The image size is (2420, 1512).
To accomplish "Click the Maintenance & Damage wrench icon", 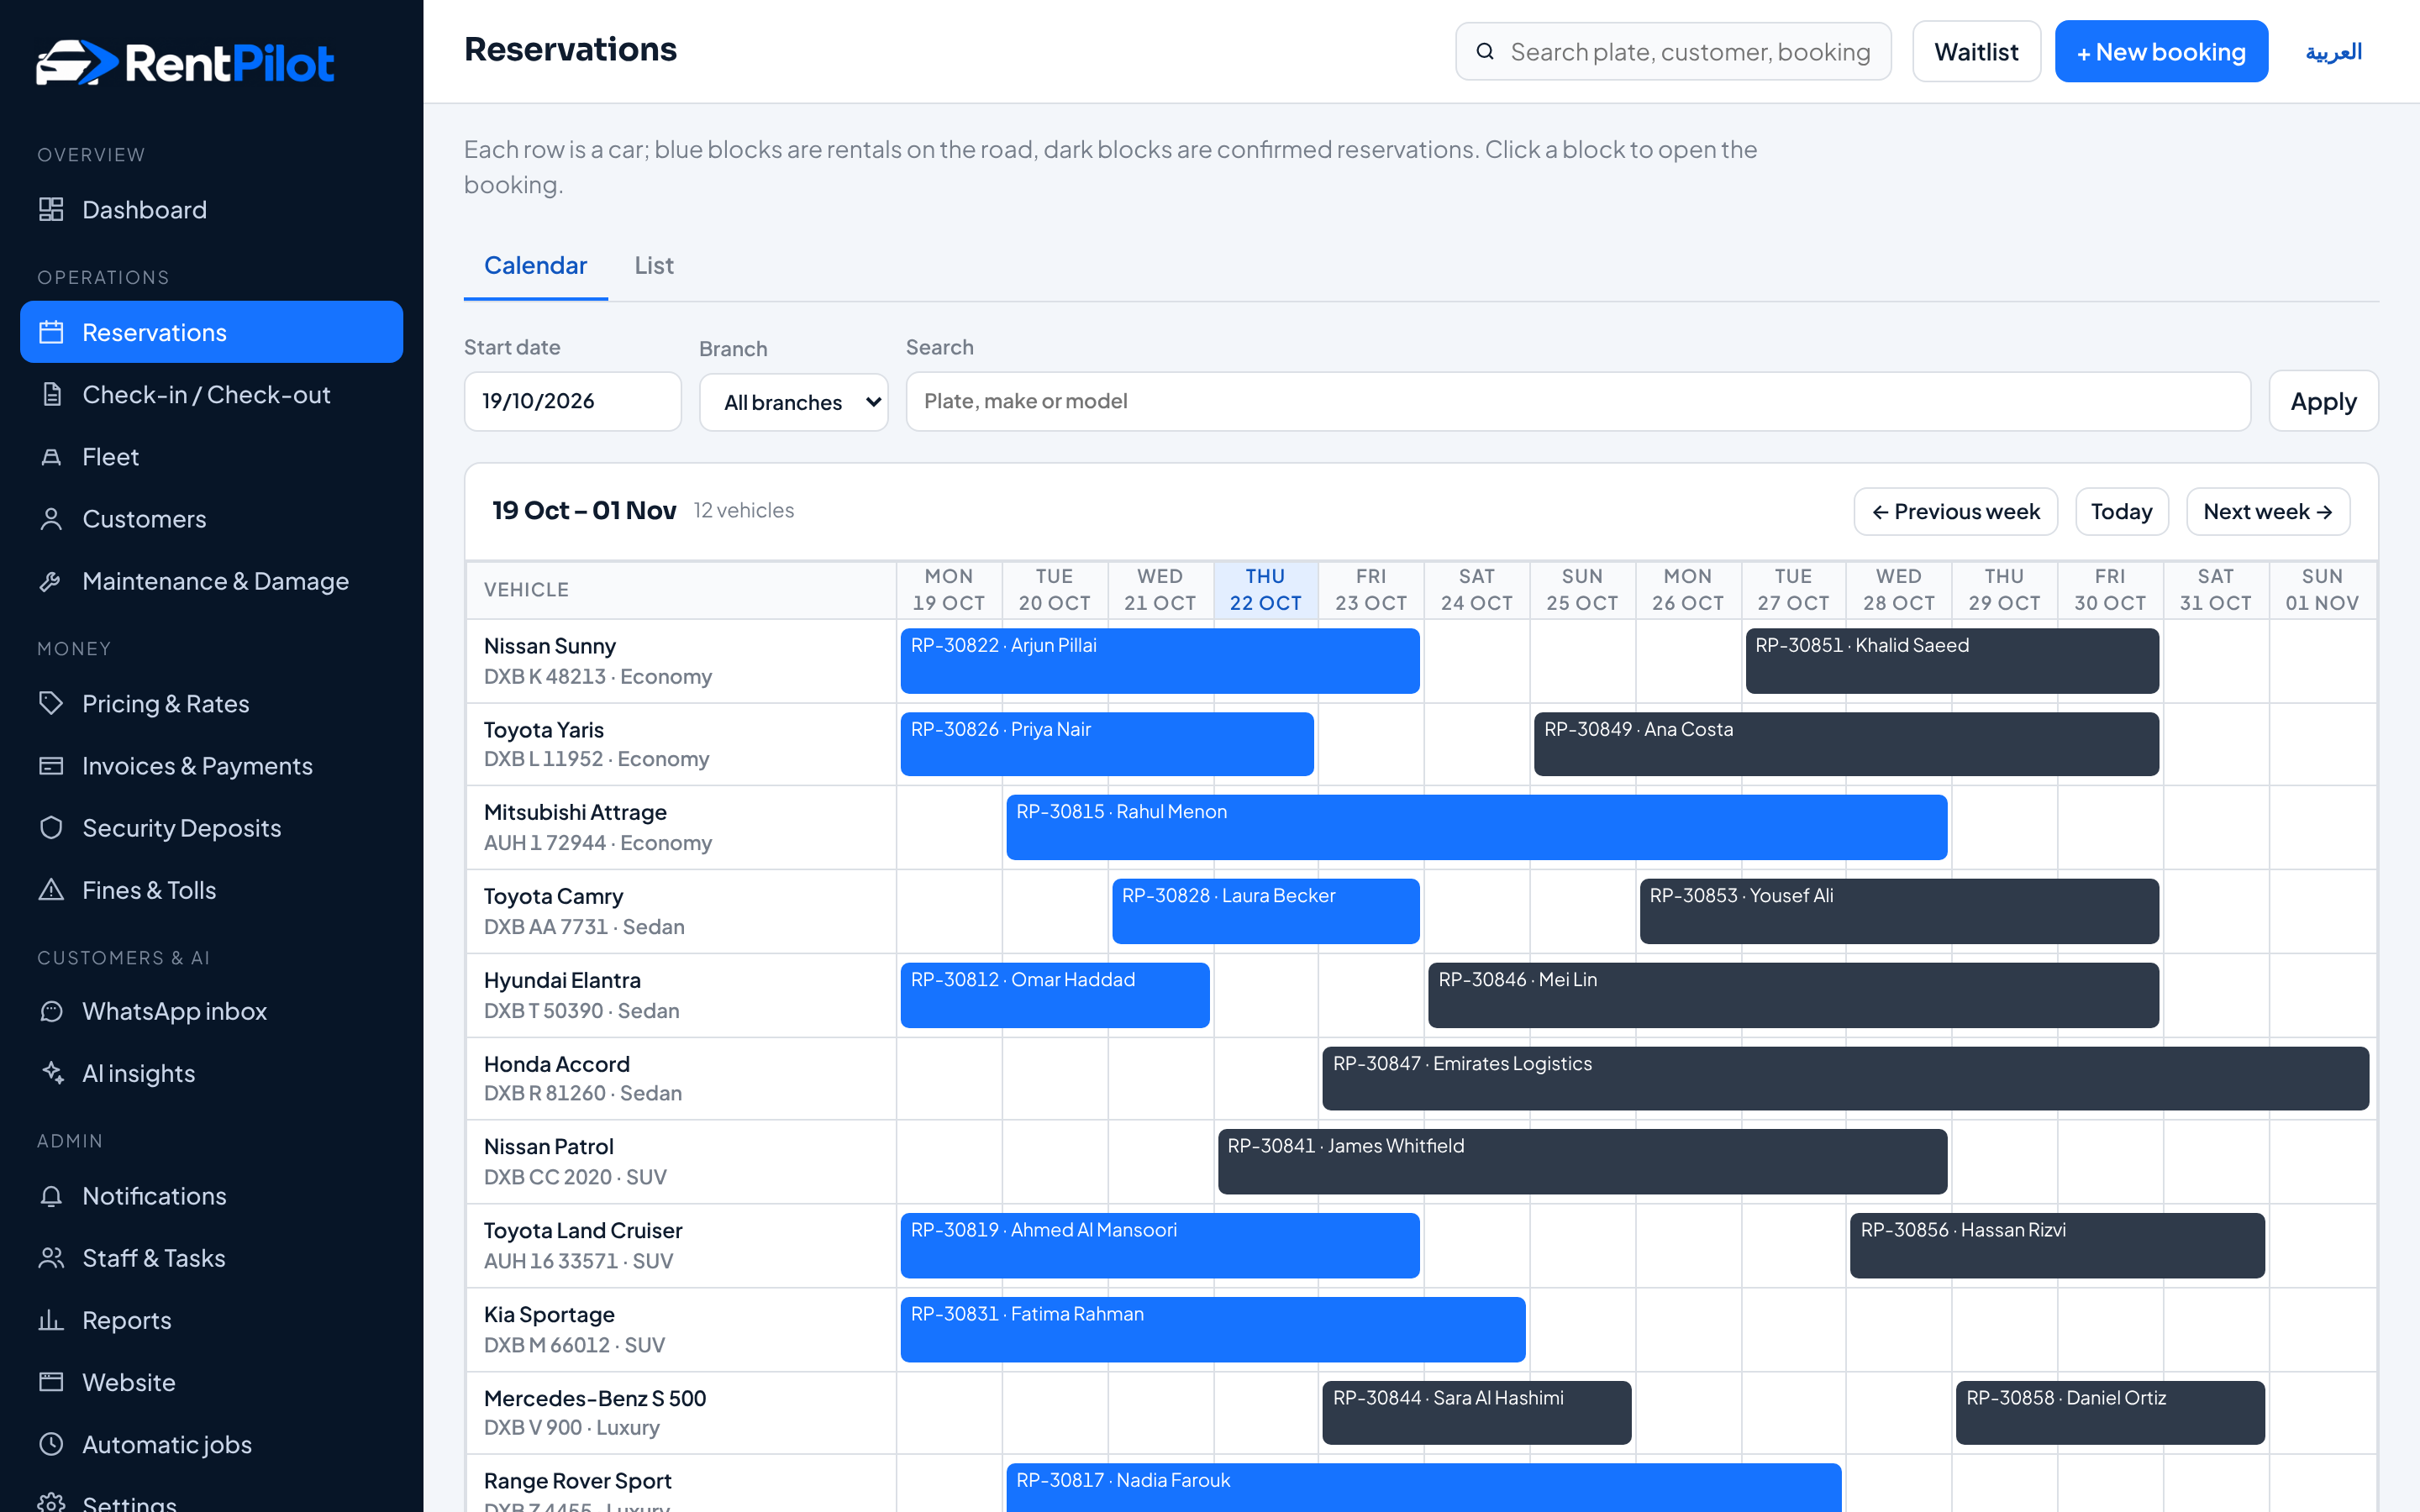I will 51,581.
